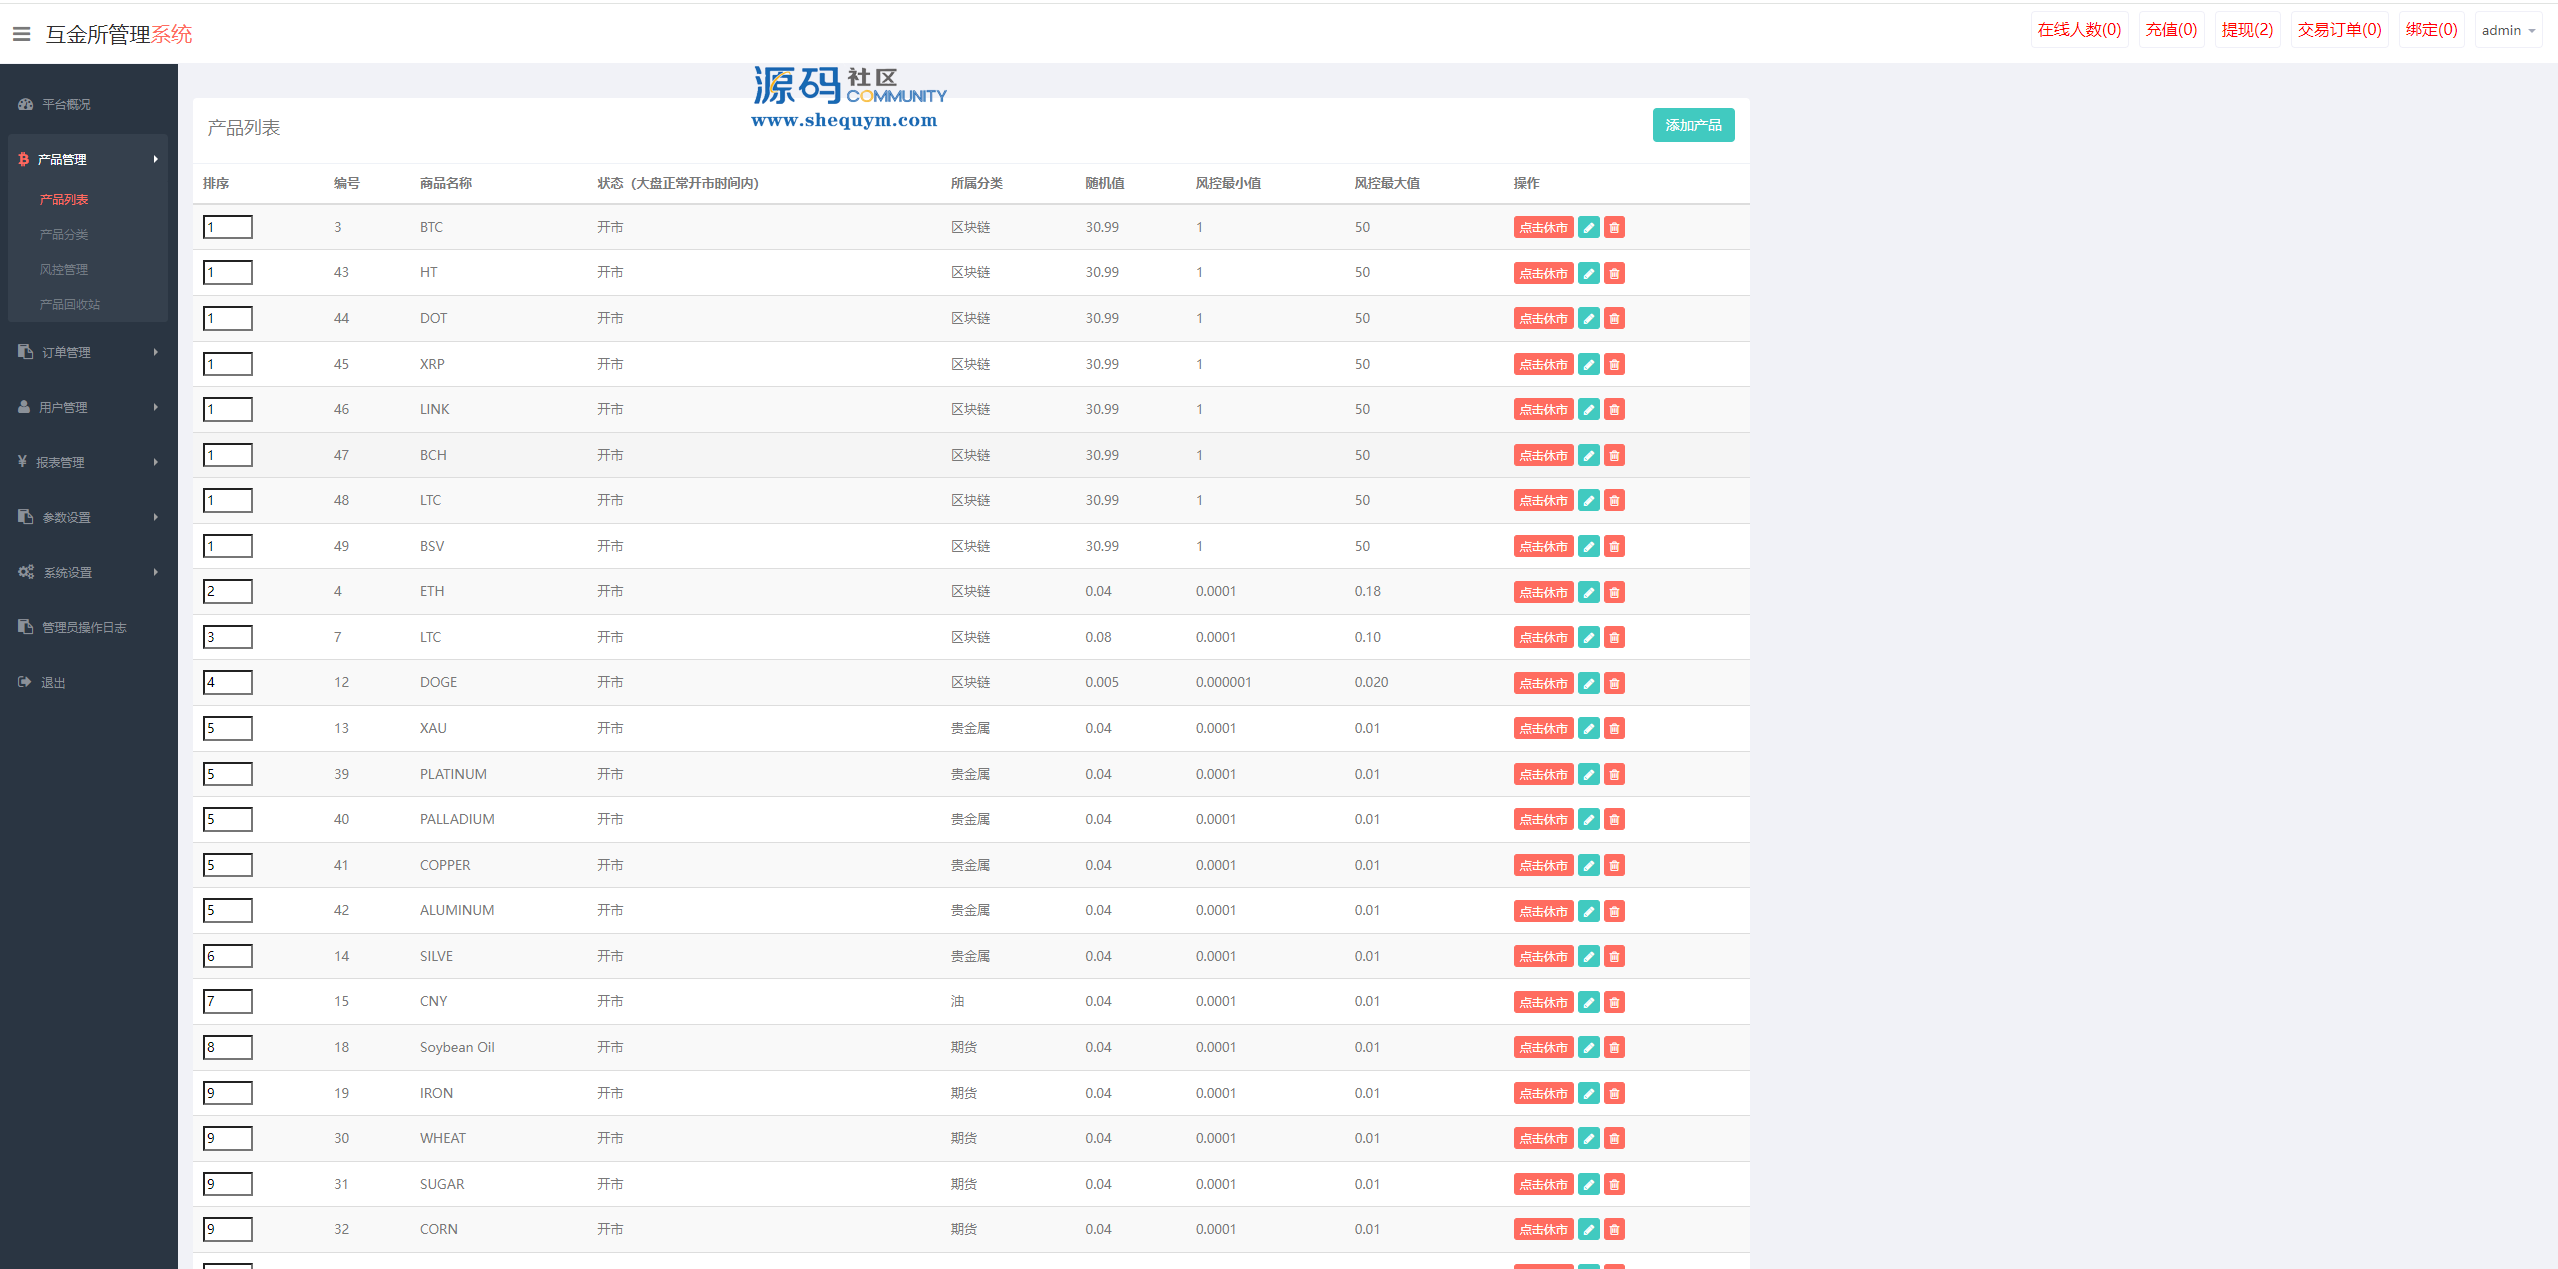
Task: Click delete trash icon for BTC row
Action: click(x=1614, y=228)
